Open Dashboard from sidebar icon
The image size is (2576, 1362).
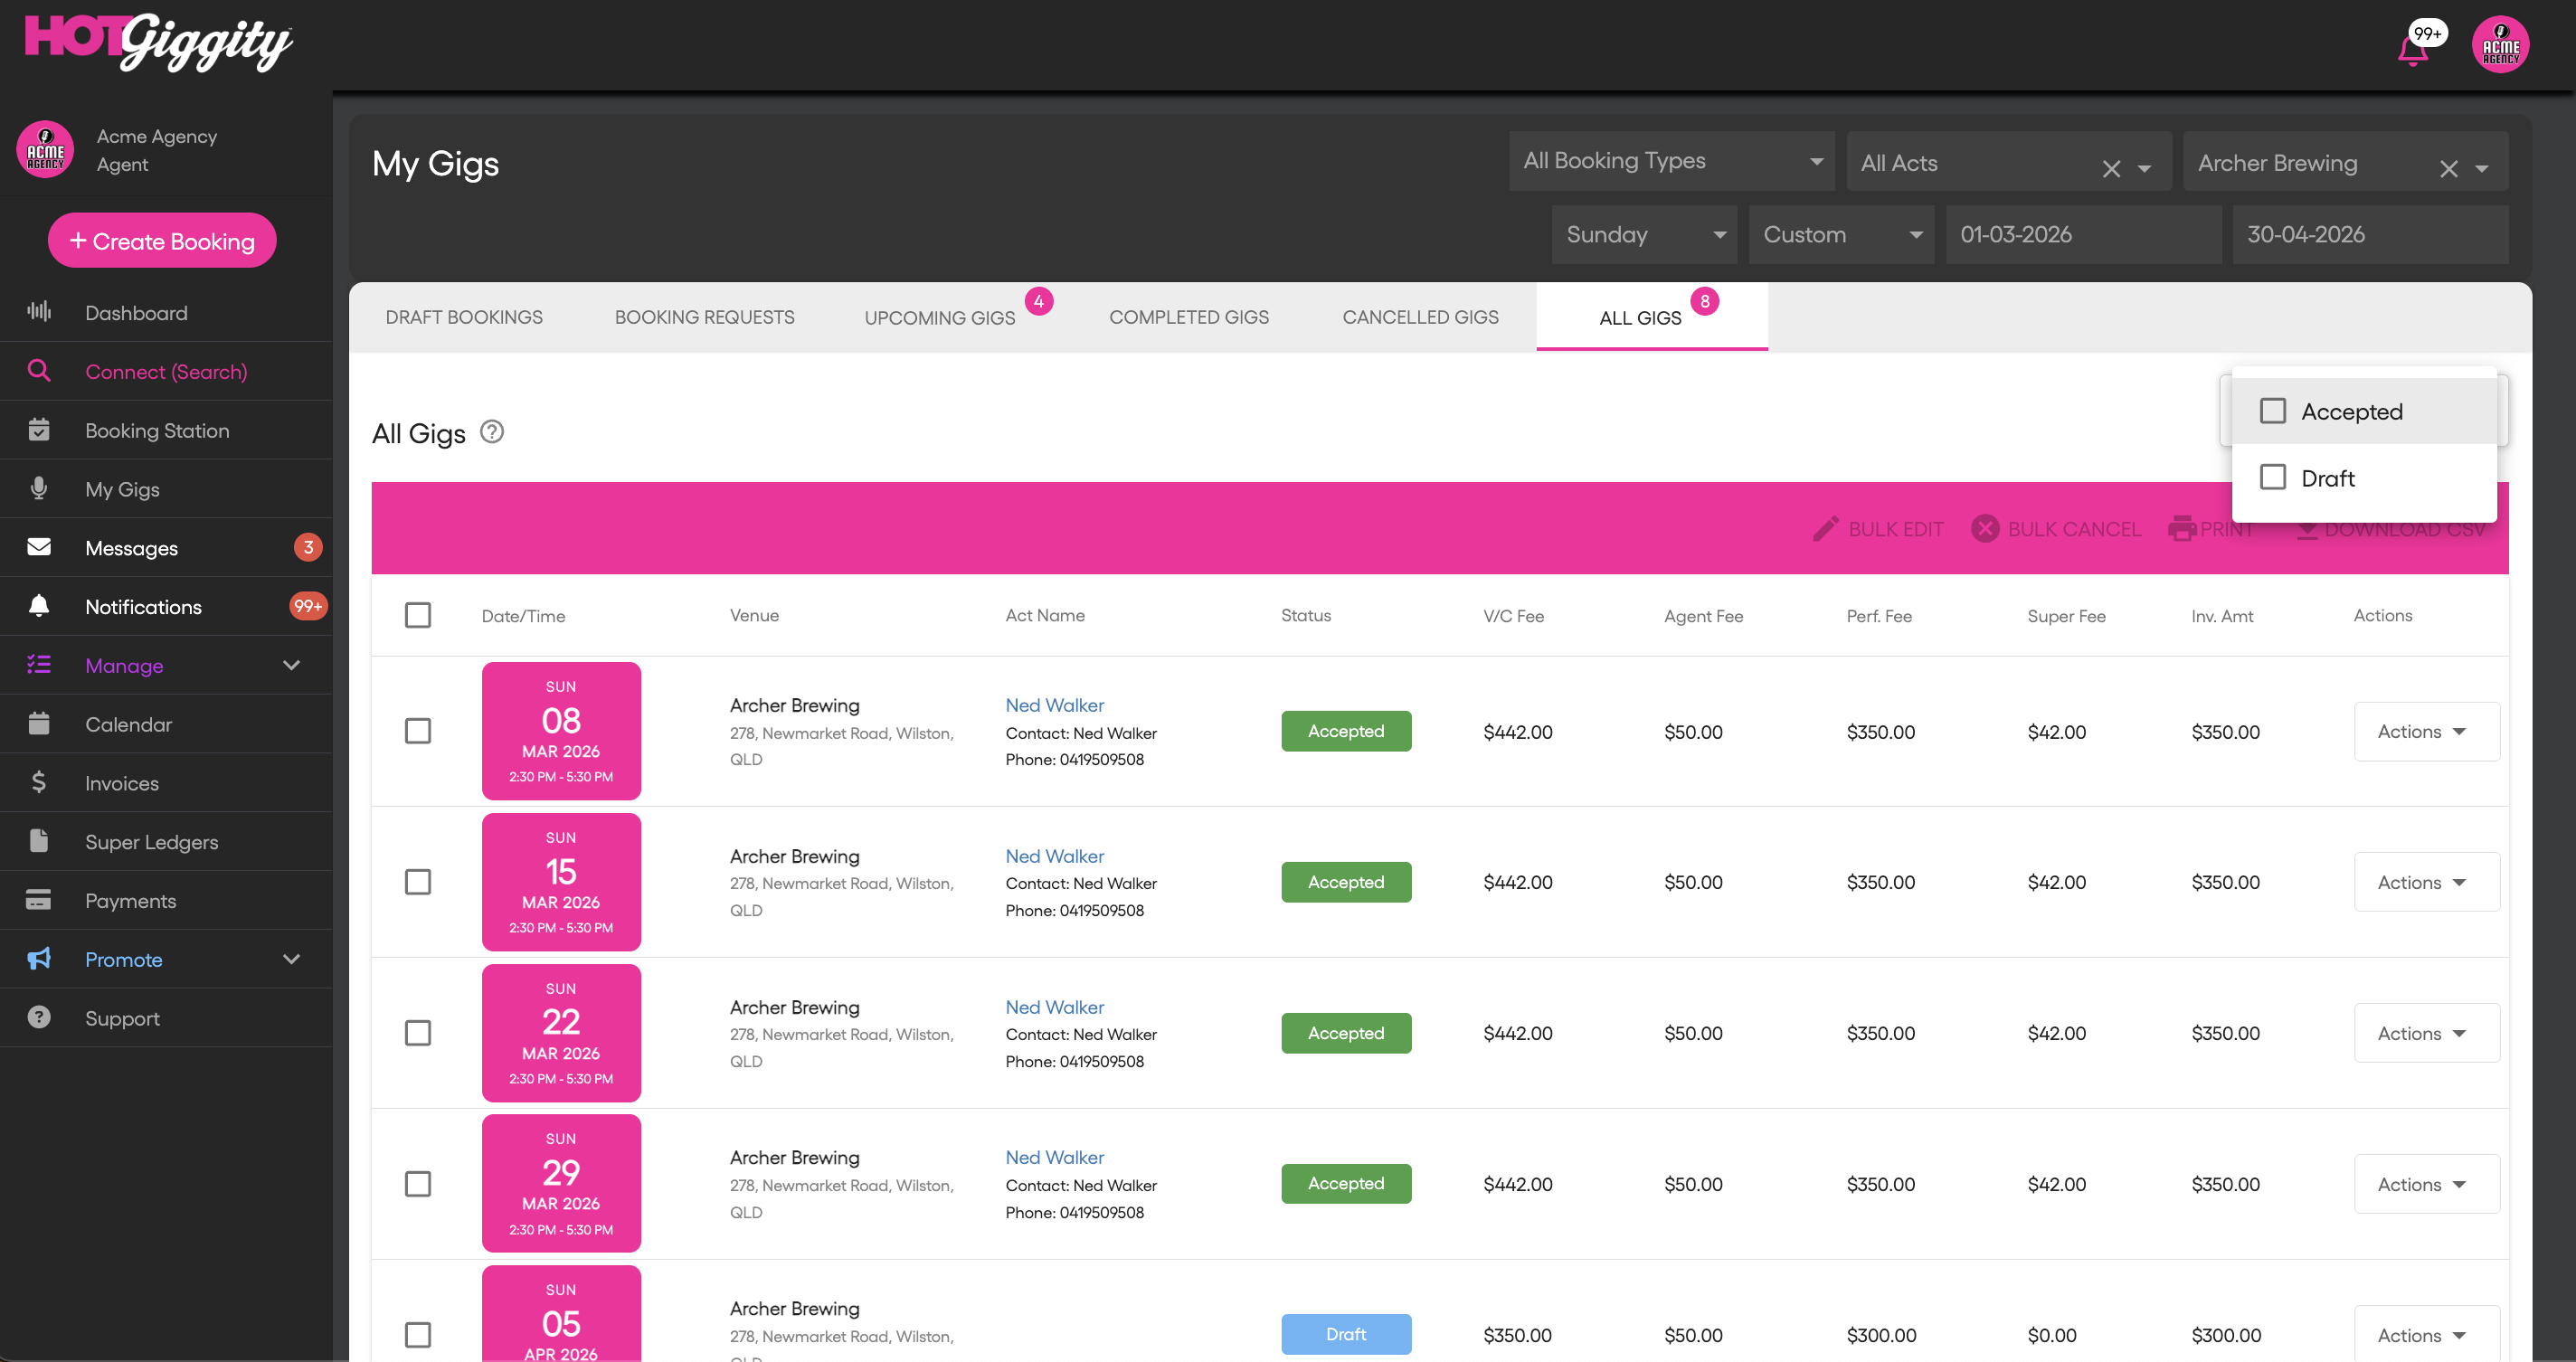coord(39,312)
